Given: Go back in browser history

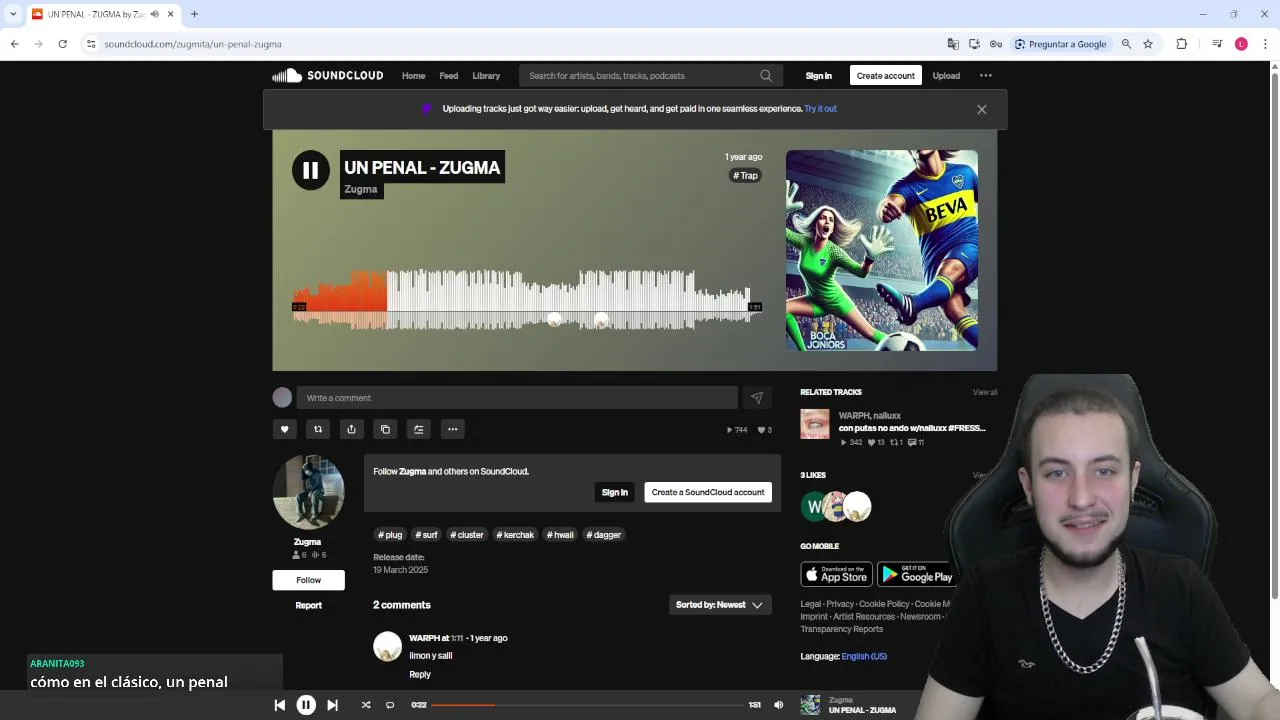Looking at the screenshot, I should pyautogui.click(x=14, y=44).
